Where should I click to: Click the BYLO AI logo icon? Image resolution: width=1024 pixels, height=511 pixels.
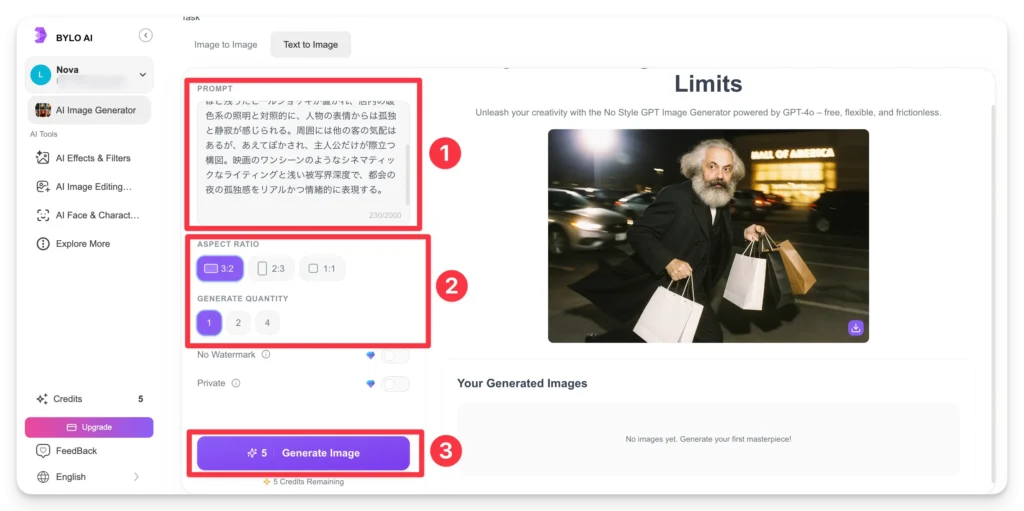(40, 36)
